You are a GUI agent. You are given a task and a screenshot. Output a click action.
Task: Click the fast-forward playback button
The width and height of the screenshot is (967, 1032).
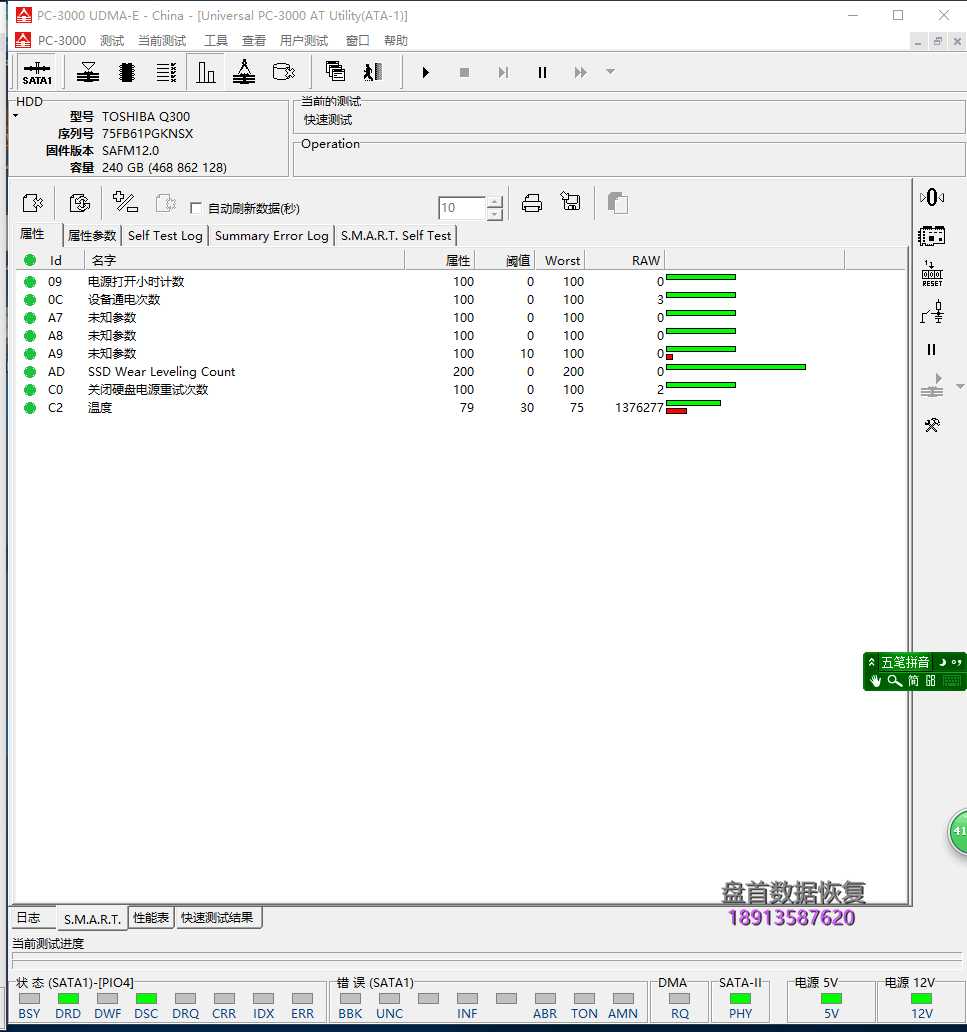pyautogui.click(x=580, y=72)
